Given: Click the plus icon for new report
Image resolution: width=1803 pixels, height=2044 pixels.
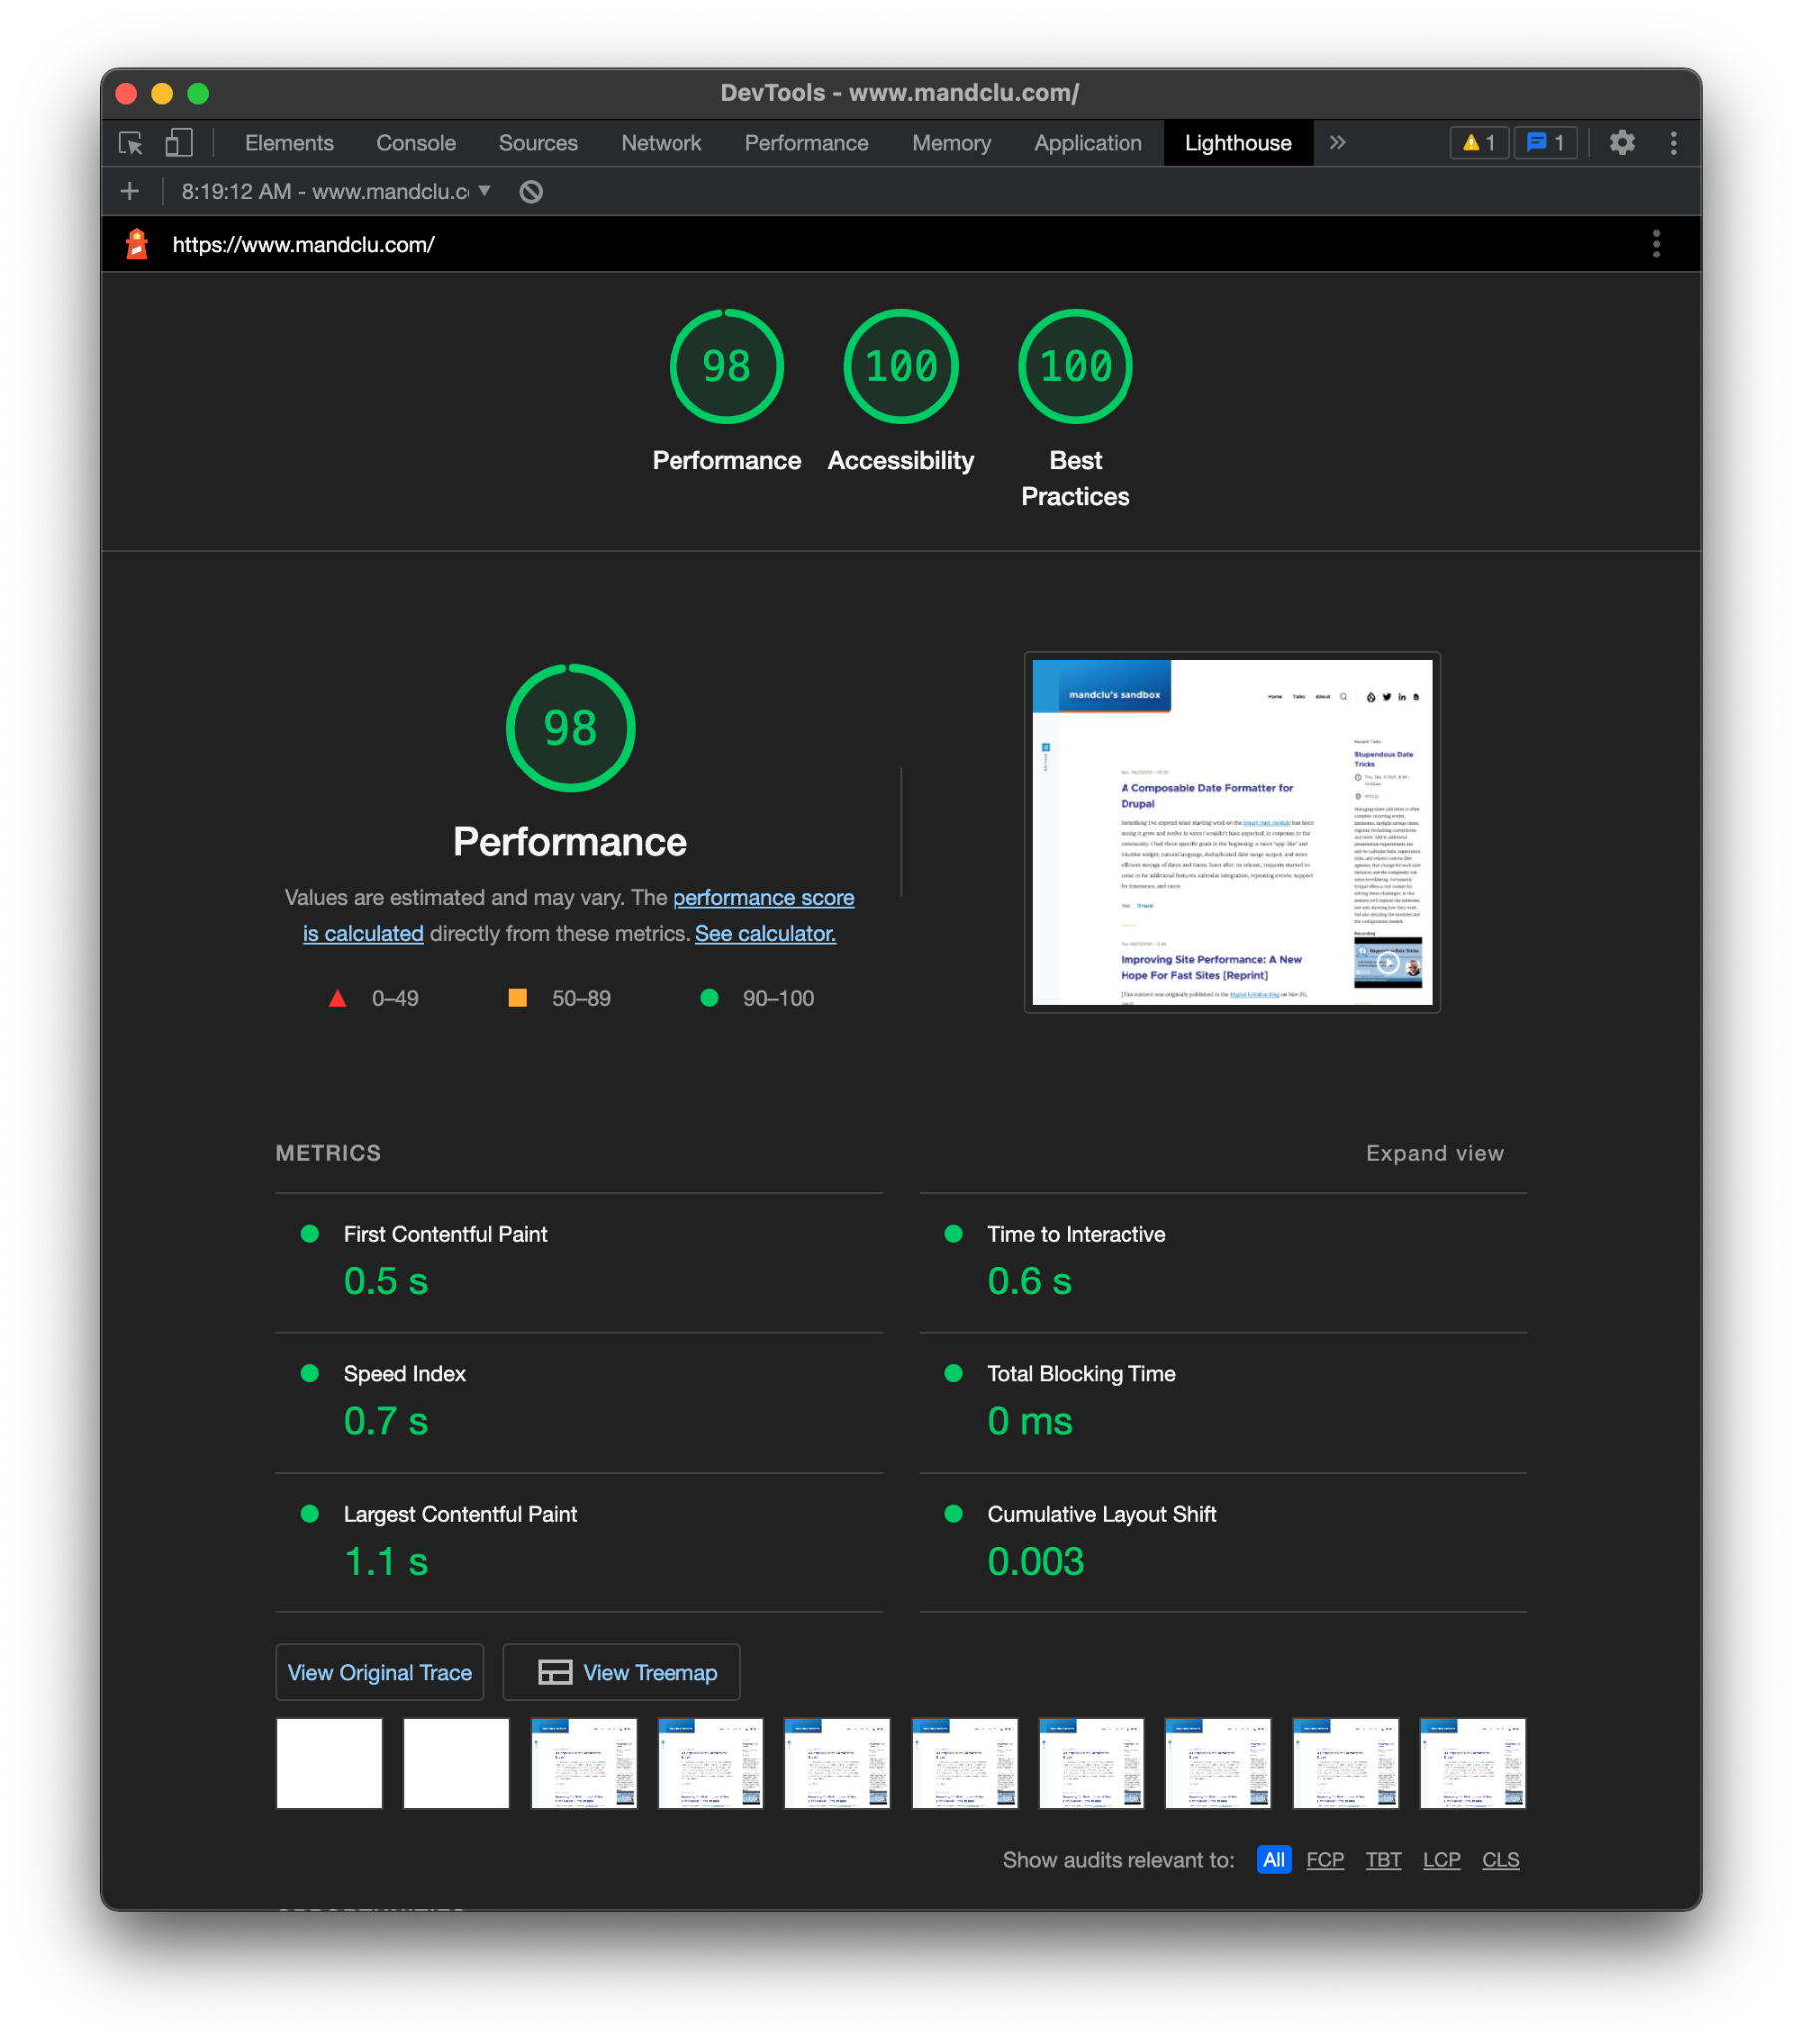Looking at the screenshot, I should coord(130,191).
